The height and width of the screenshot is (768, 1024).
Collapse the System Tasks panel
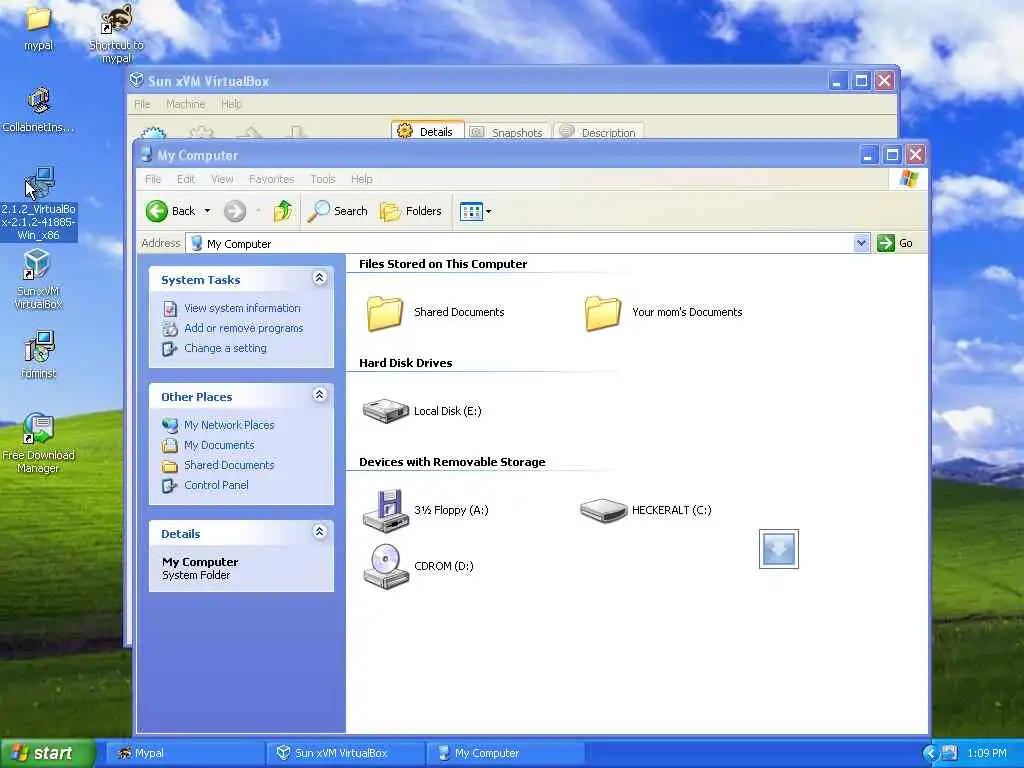click(x=319, y=278)
